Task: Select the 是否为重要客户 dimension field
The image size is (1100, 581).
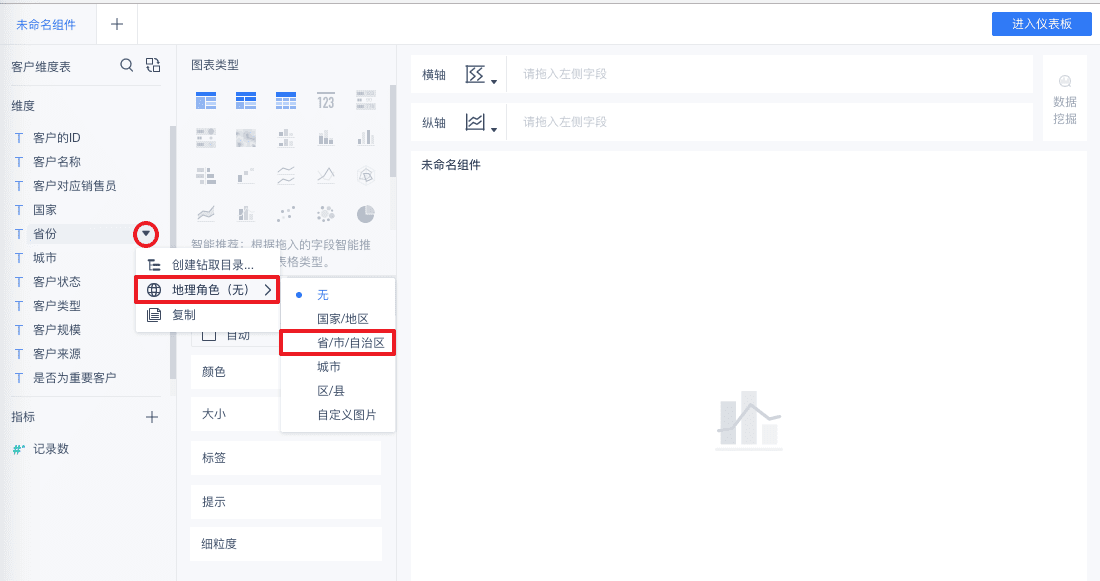Action: 74,378
